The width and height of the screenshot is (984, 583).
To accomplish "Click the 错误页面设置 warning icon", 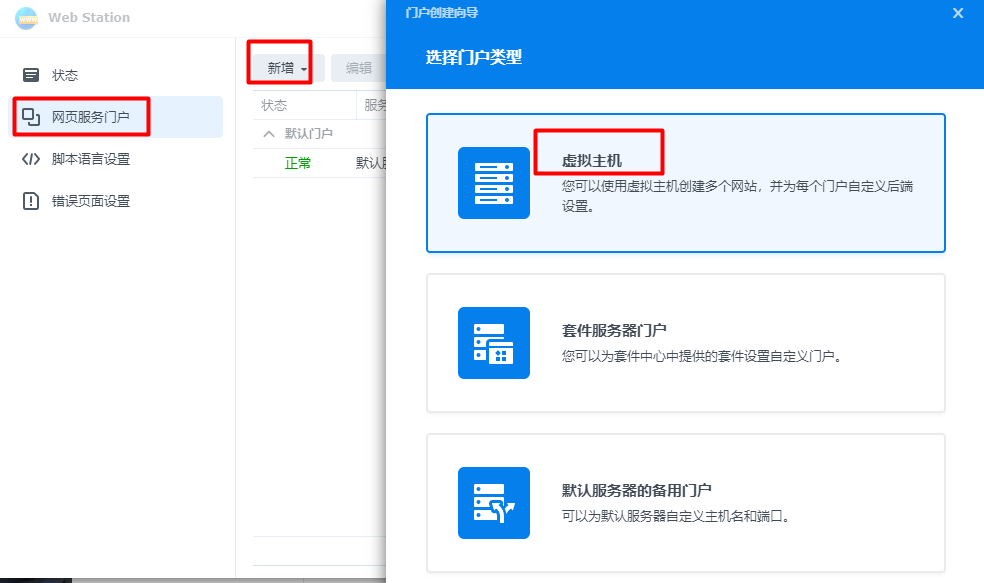I will [31, 201].
